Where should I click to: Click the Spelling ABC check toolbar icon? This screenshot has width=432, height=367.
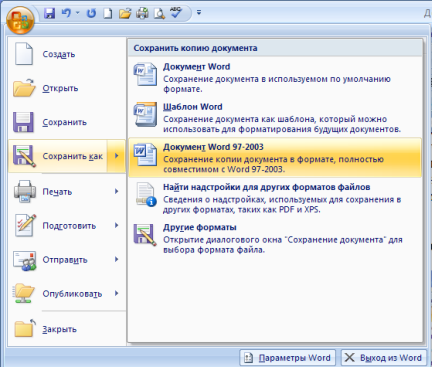176,13
